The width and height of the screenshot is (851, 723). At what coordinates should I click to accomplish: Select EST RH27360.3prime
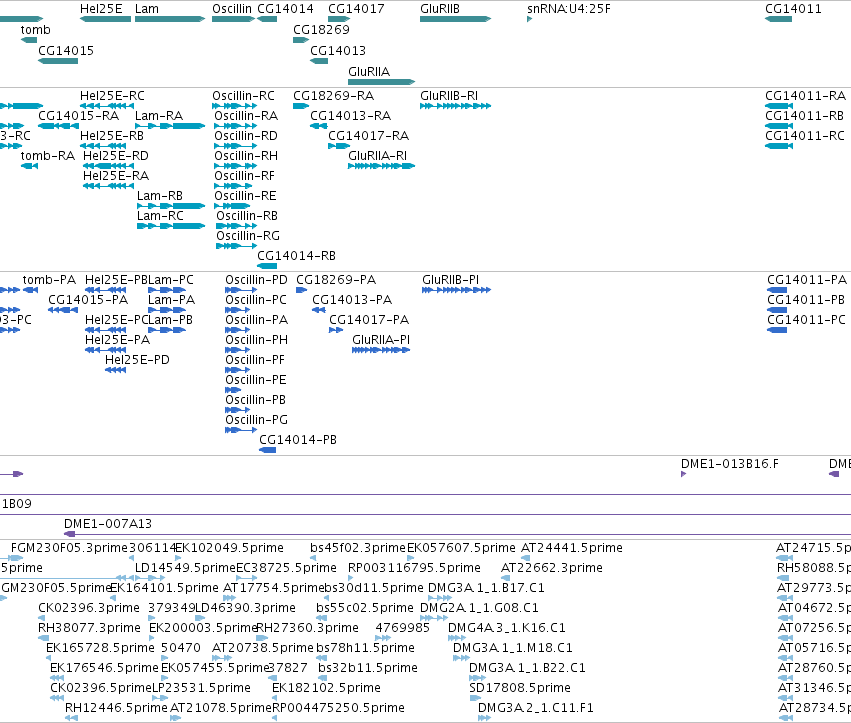click(x=307, y=628)
